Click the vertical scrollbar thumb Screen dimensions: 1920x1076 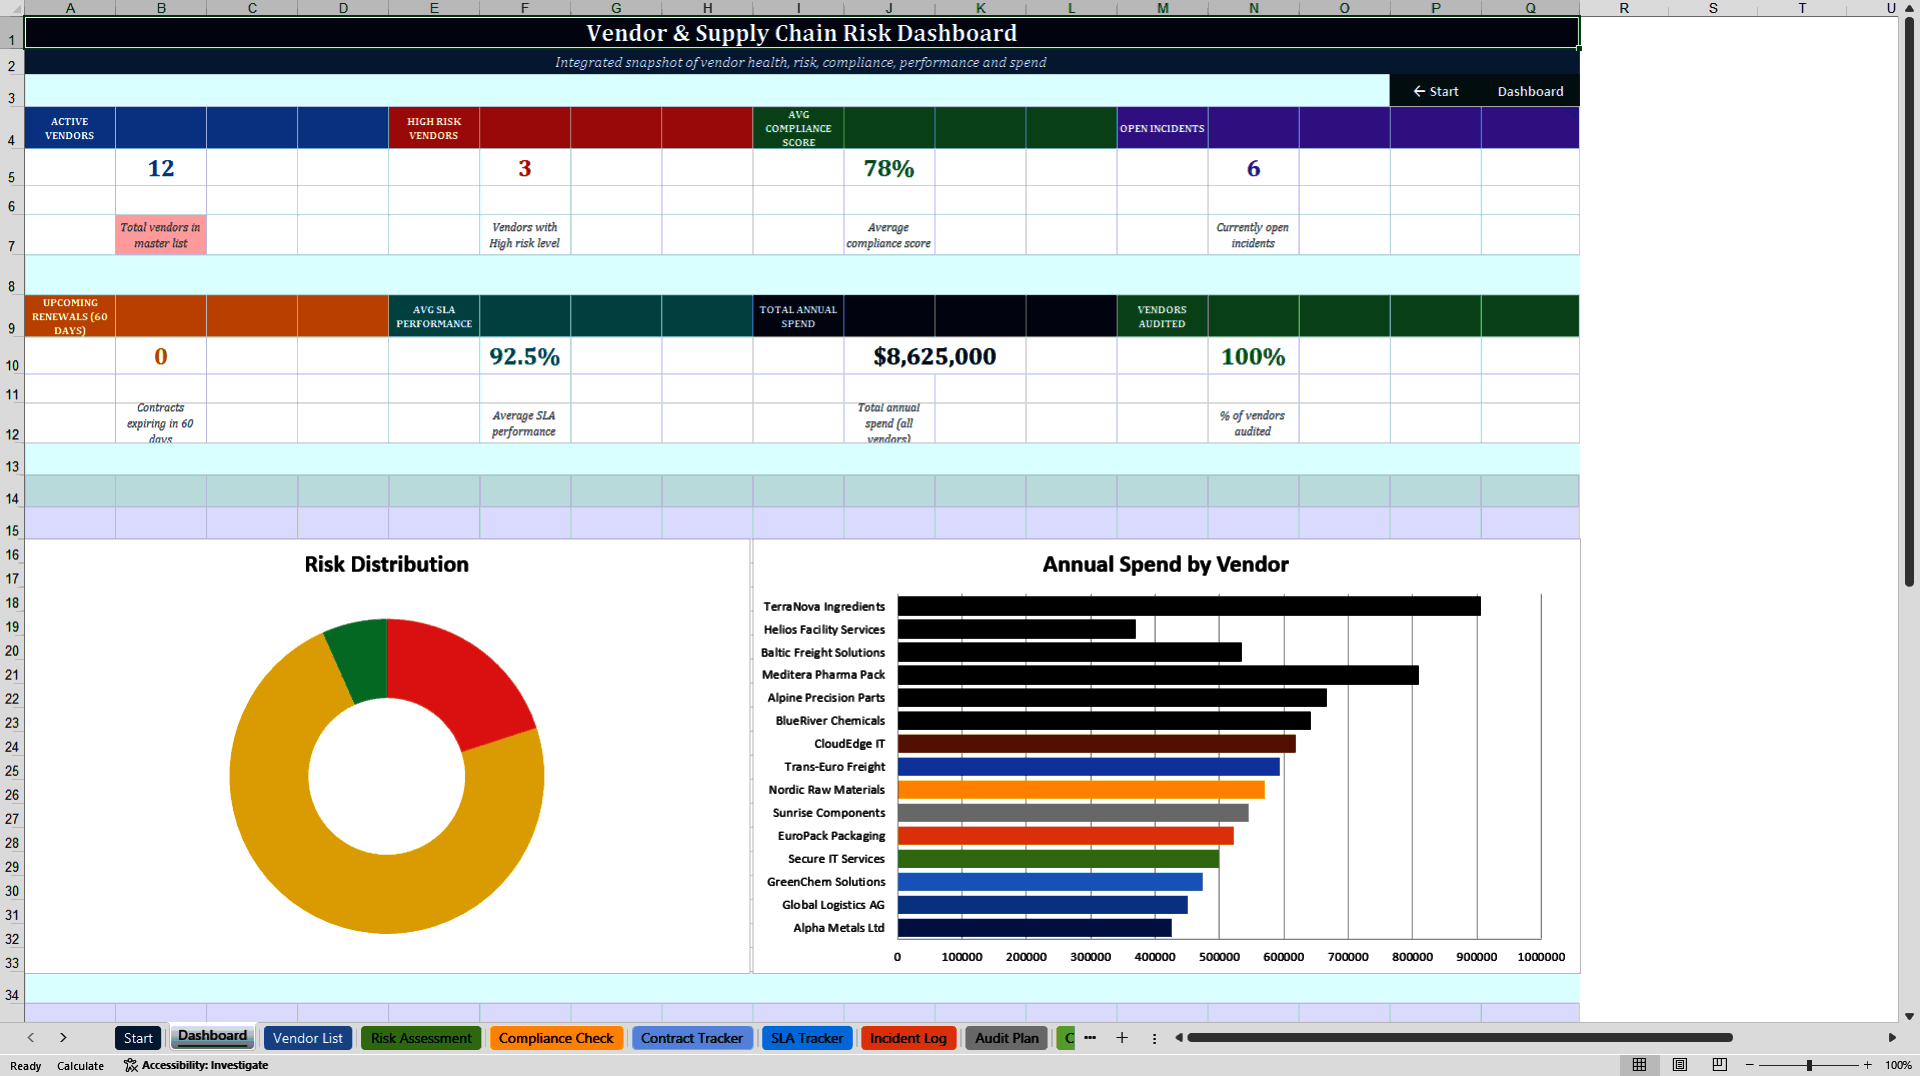click(x=1909, y=302)
